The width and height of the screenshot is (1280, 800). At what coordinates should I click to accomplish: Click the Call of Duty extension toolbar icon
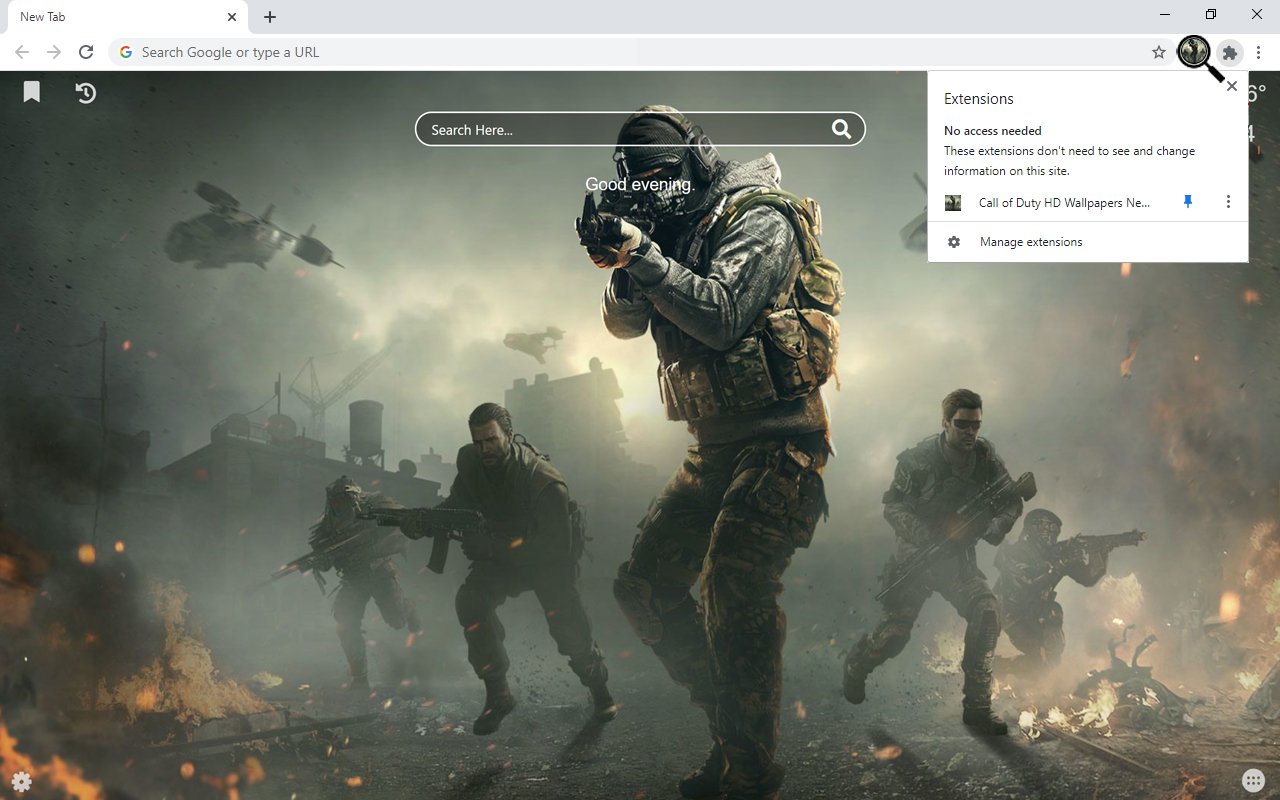[1194, 52]
